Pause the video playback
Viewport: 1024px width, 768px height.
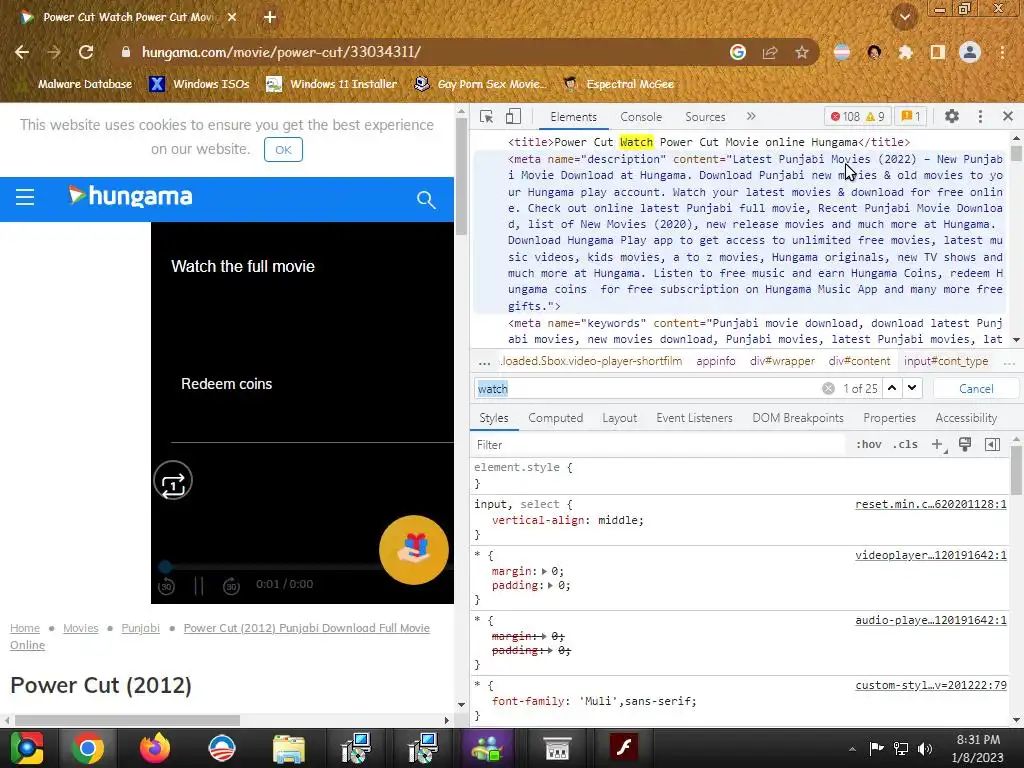199,586
